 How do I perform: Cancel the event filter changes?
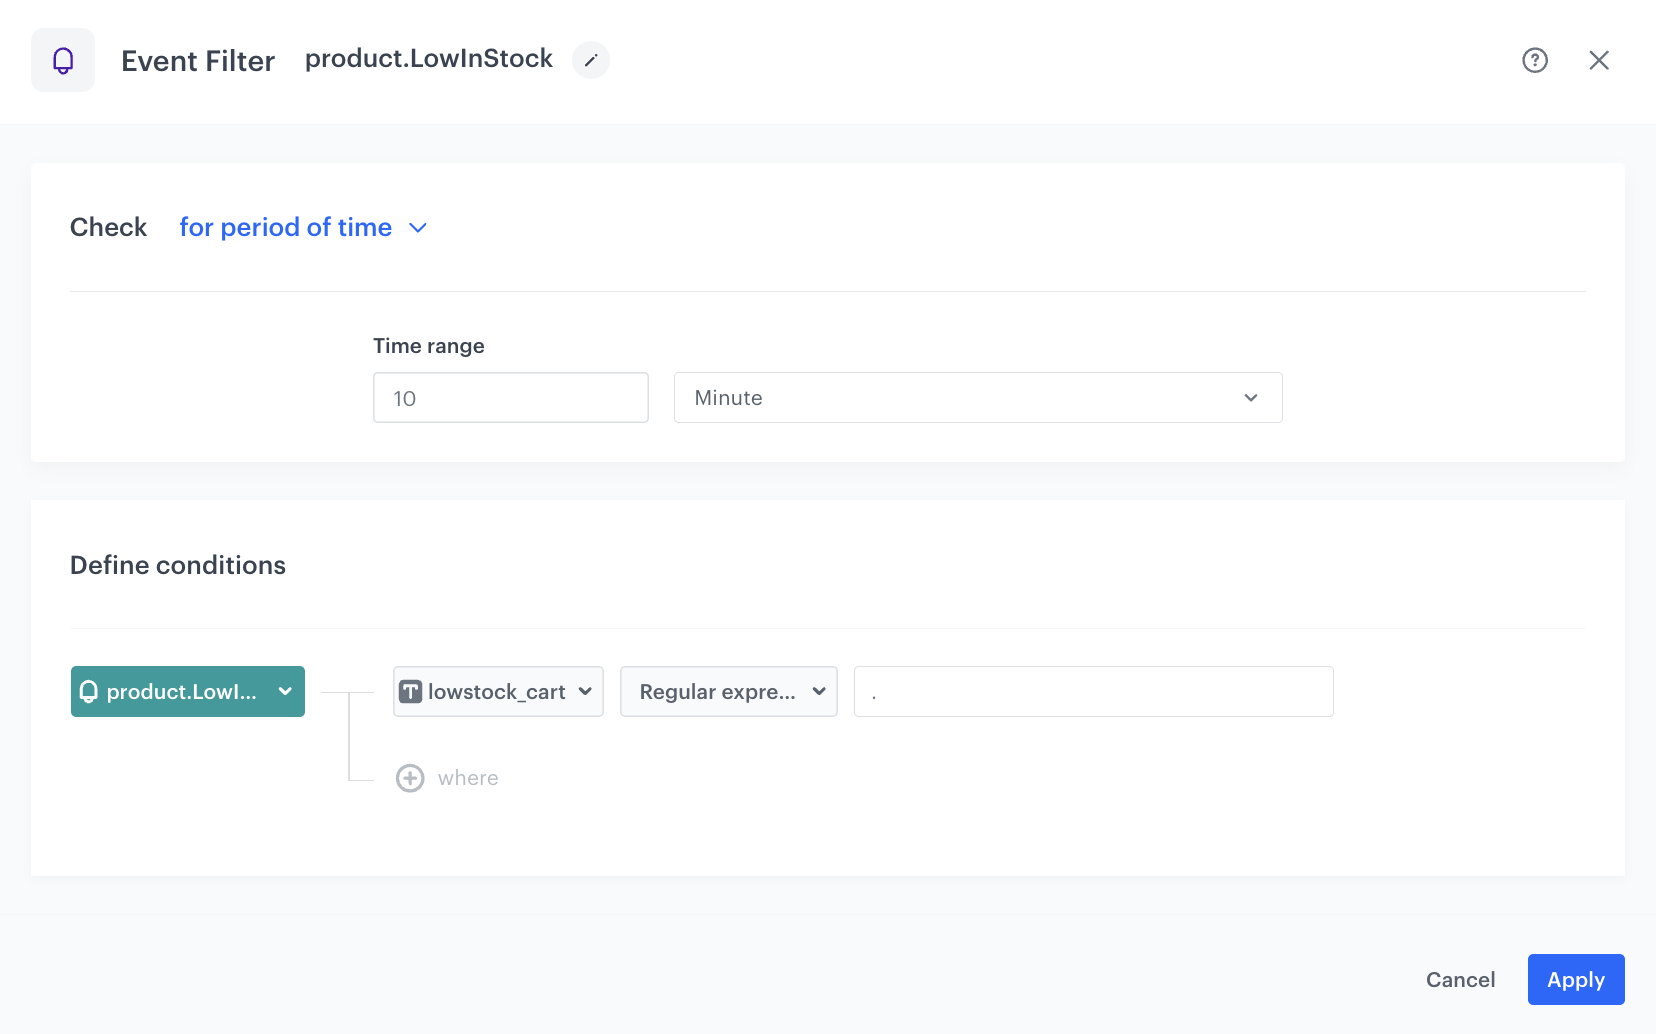click(1460, 979)
